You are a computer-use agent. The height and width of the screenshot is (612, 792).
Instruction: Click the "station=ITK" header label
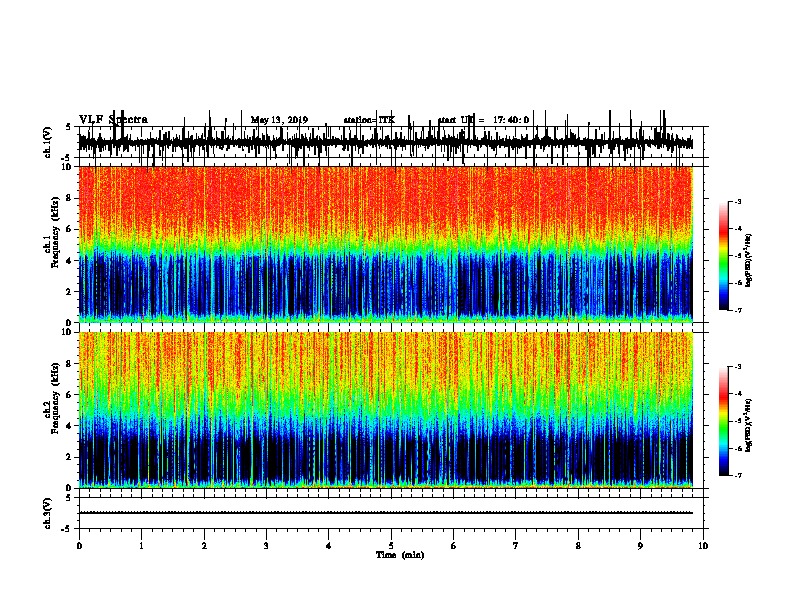369,120
